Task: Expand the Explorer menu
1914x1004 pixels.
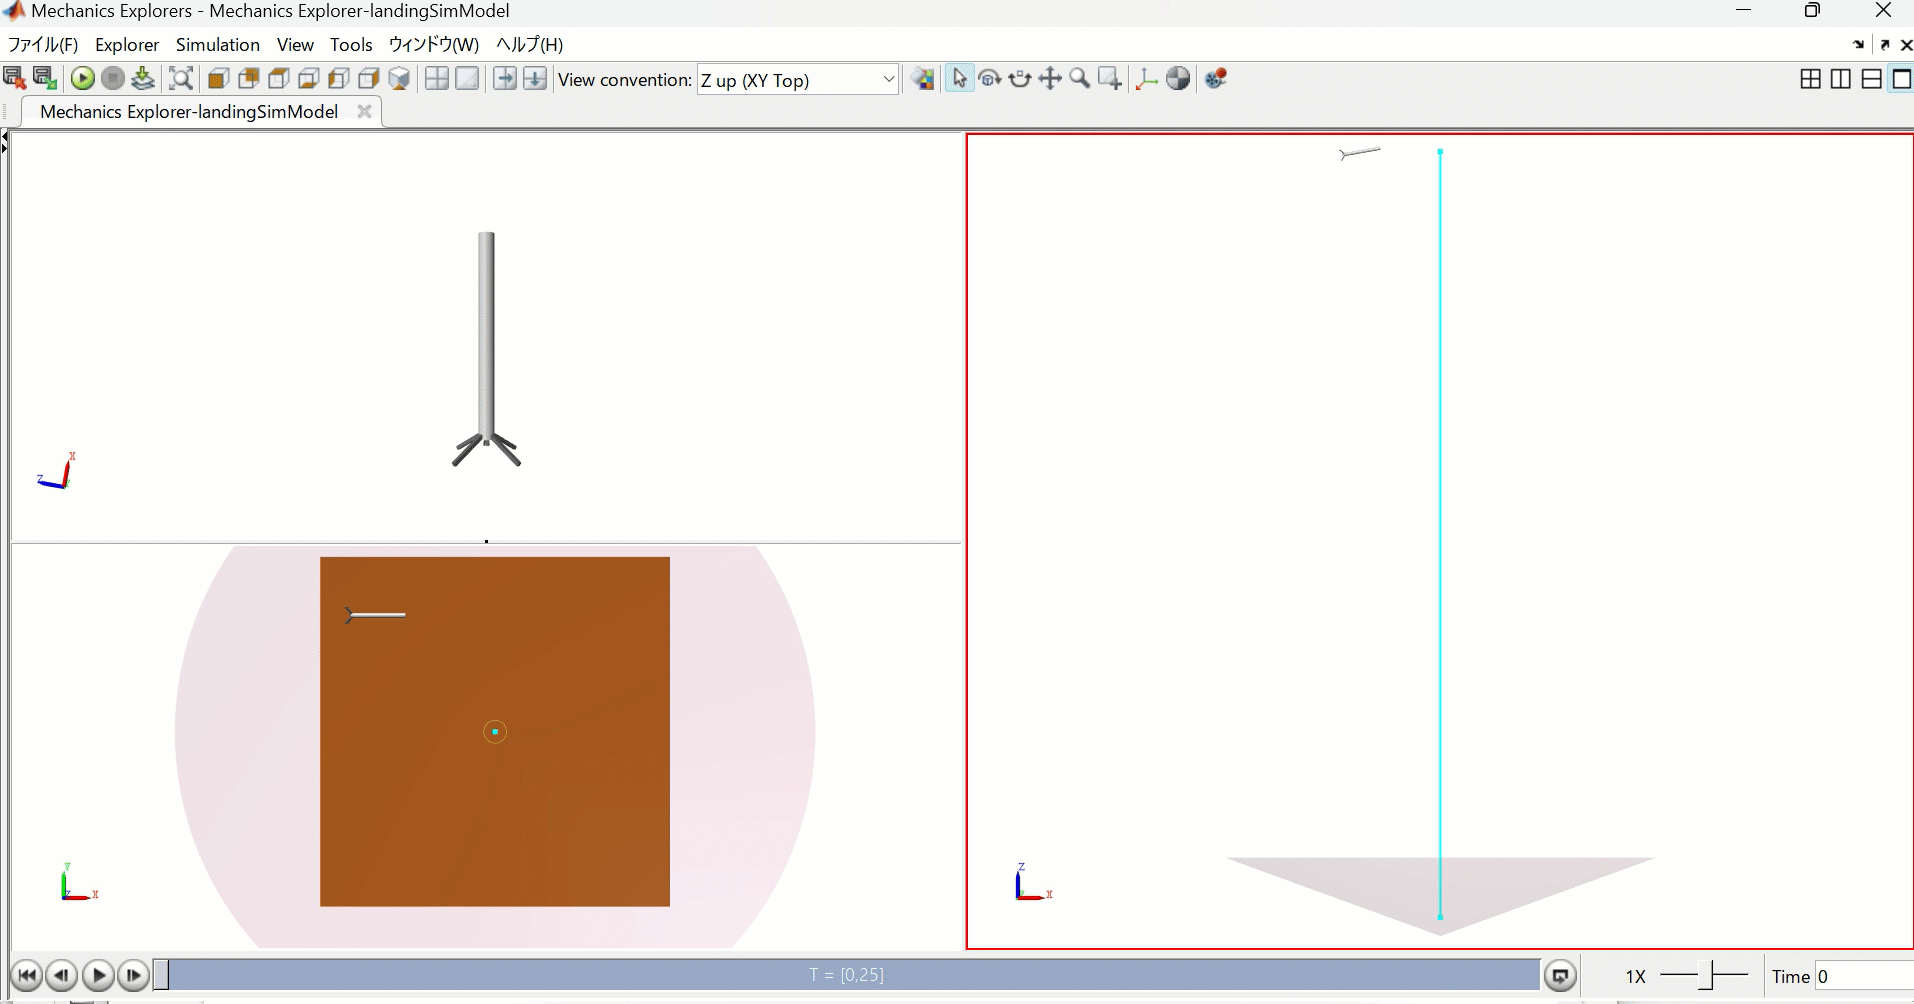Action: [x=127, y=45]
